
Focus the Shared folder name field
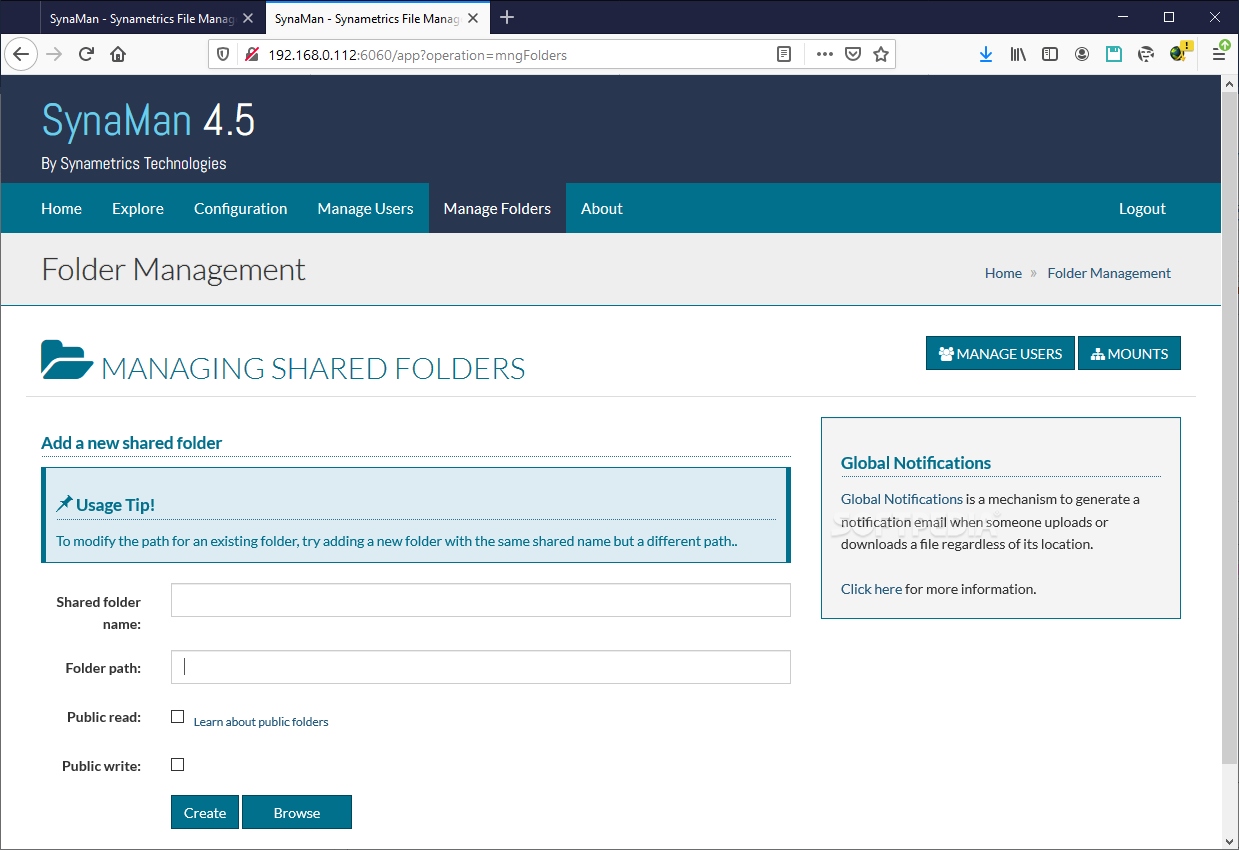tap(481, 600)
